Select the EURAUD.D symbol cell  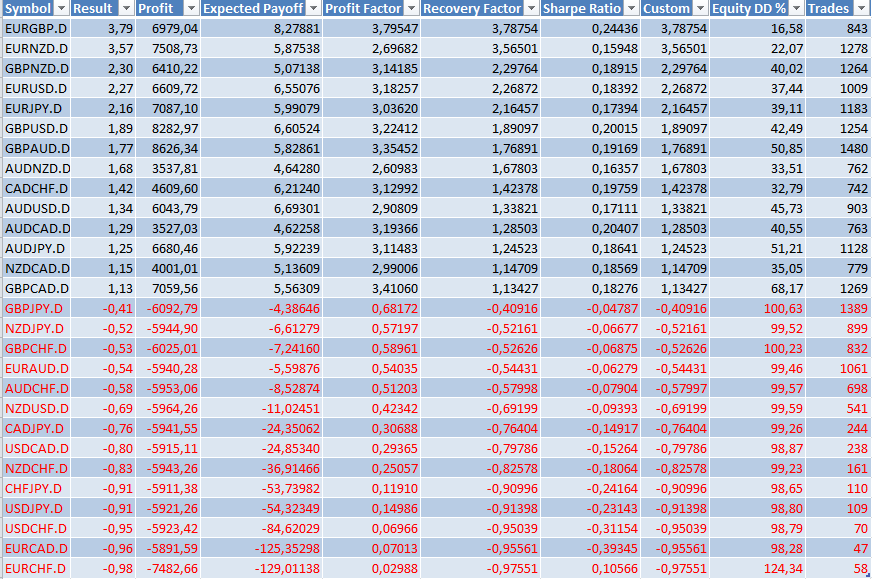pyautogui.click(x=36, y=369)
